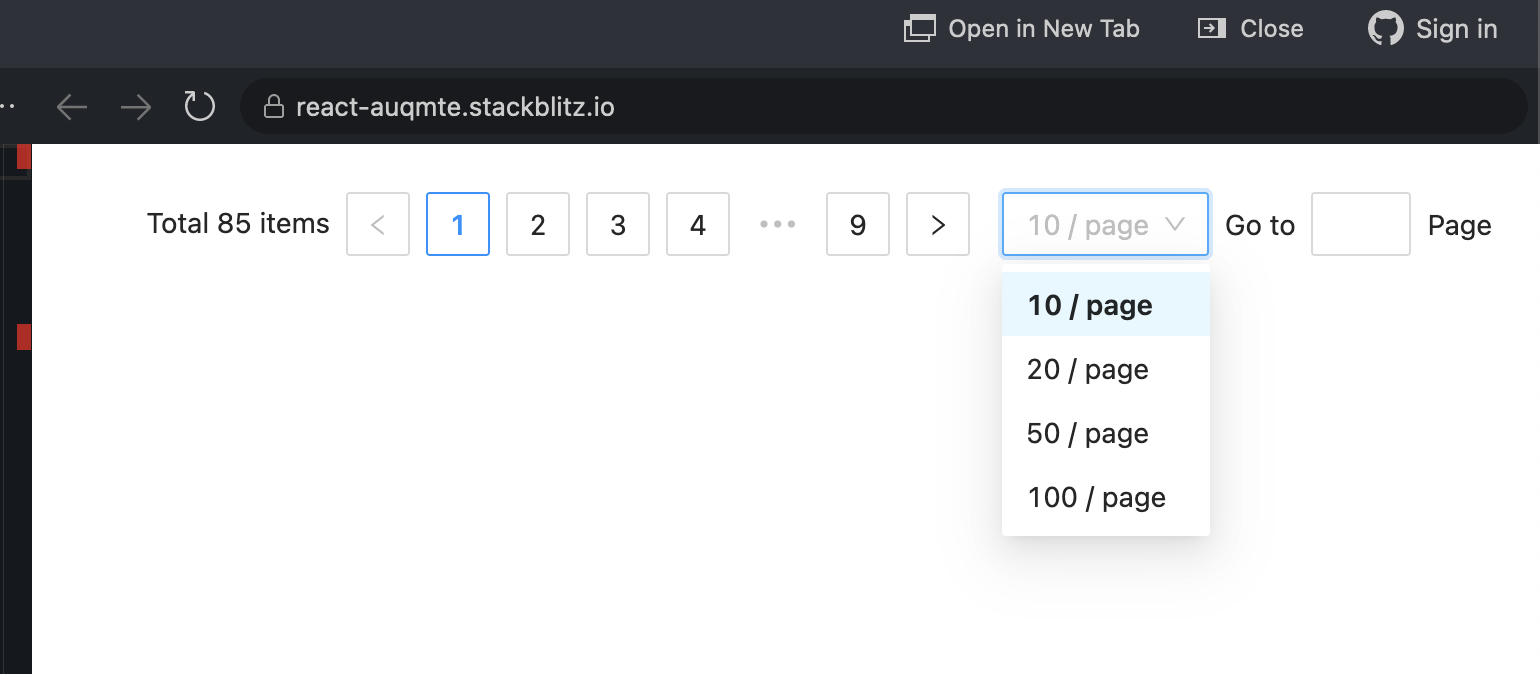Select 100 / page from the dropdown
The width and height of the screenshot is (1540, 674).
[x=1096, y=497]
